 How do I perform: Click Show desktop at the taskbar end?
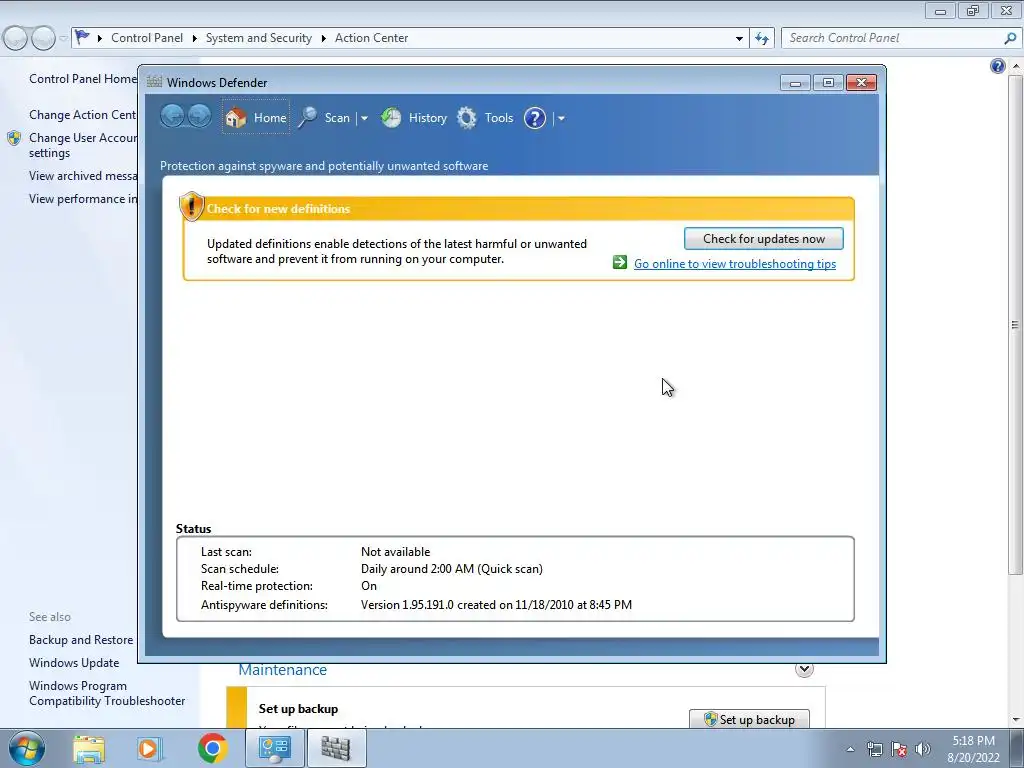coord(1017,748)
